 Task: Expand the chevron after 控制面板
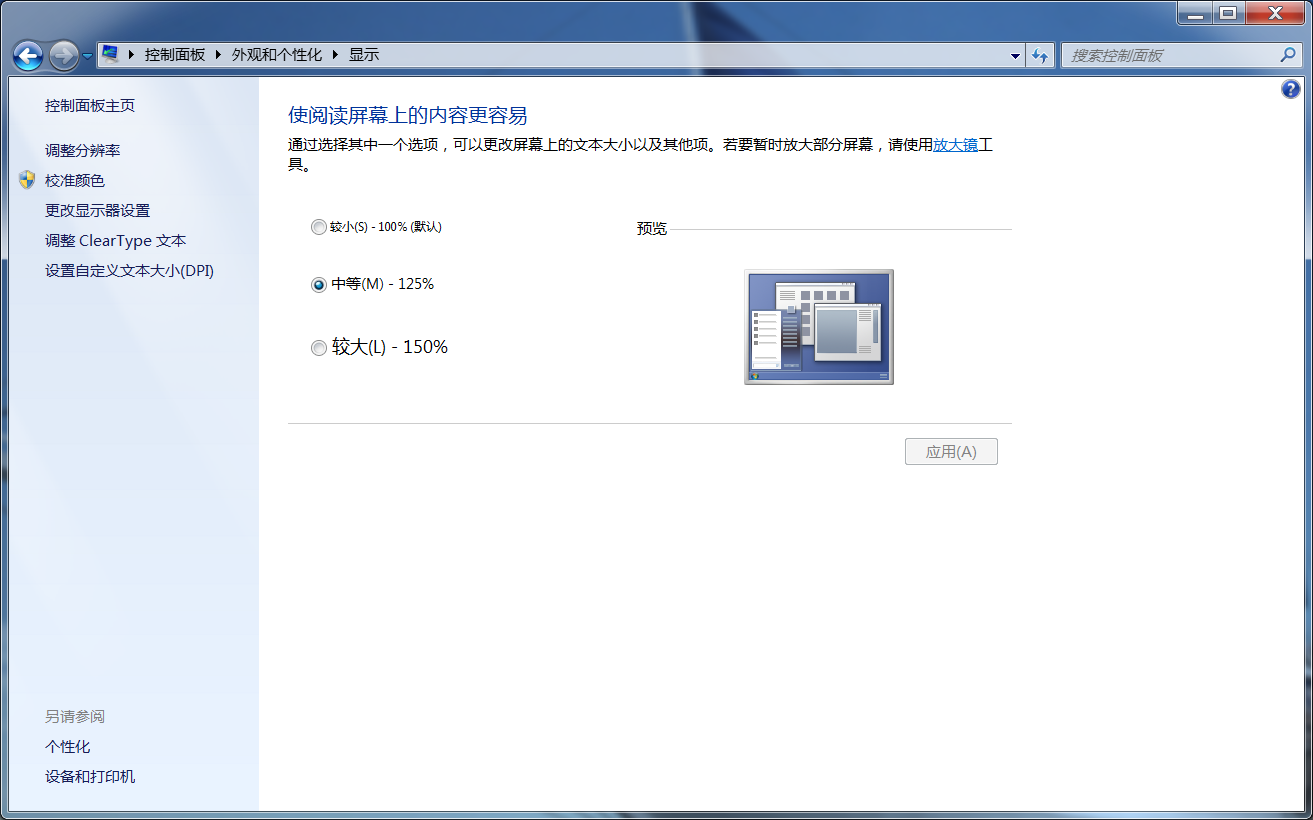219,55
